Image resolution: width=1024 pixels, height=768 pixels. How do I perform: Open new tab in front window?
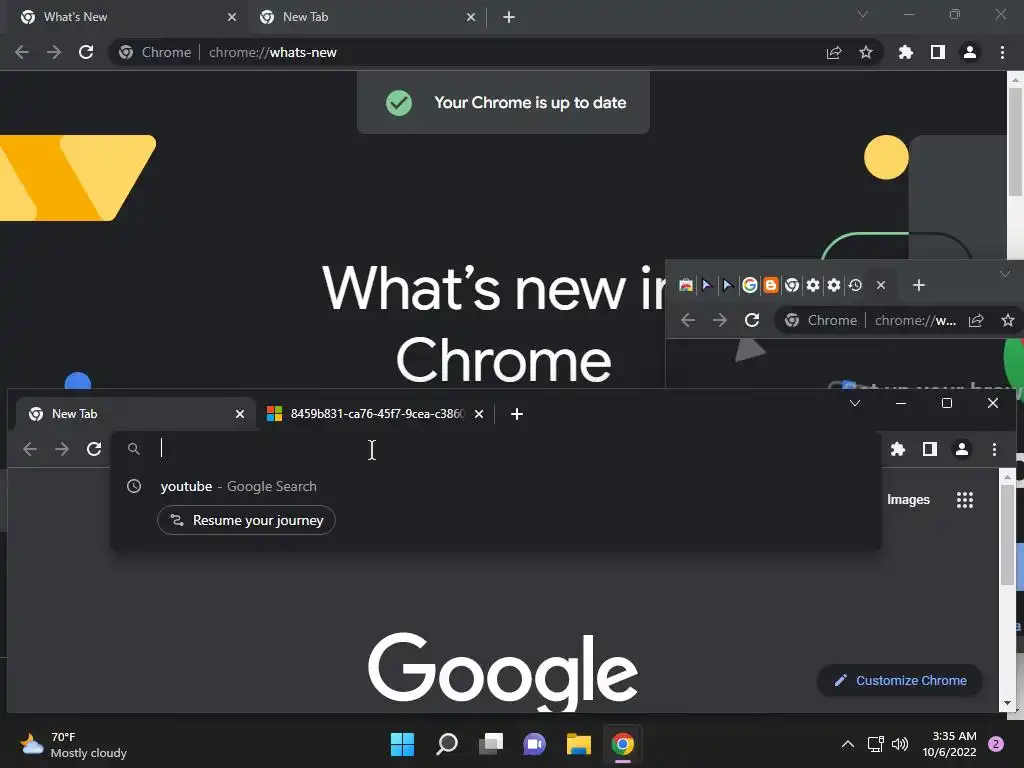pos(517,414)
